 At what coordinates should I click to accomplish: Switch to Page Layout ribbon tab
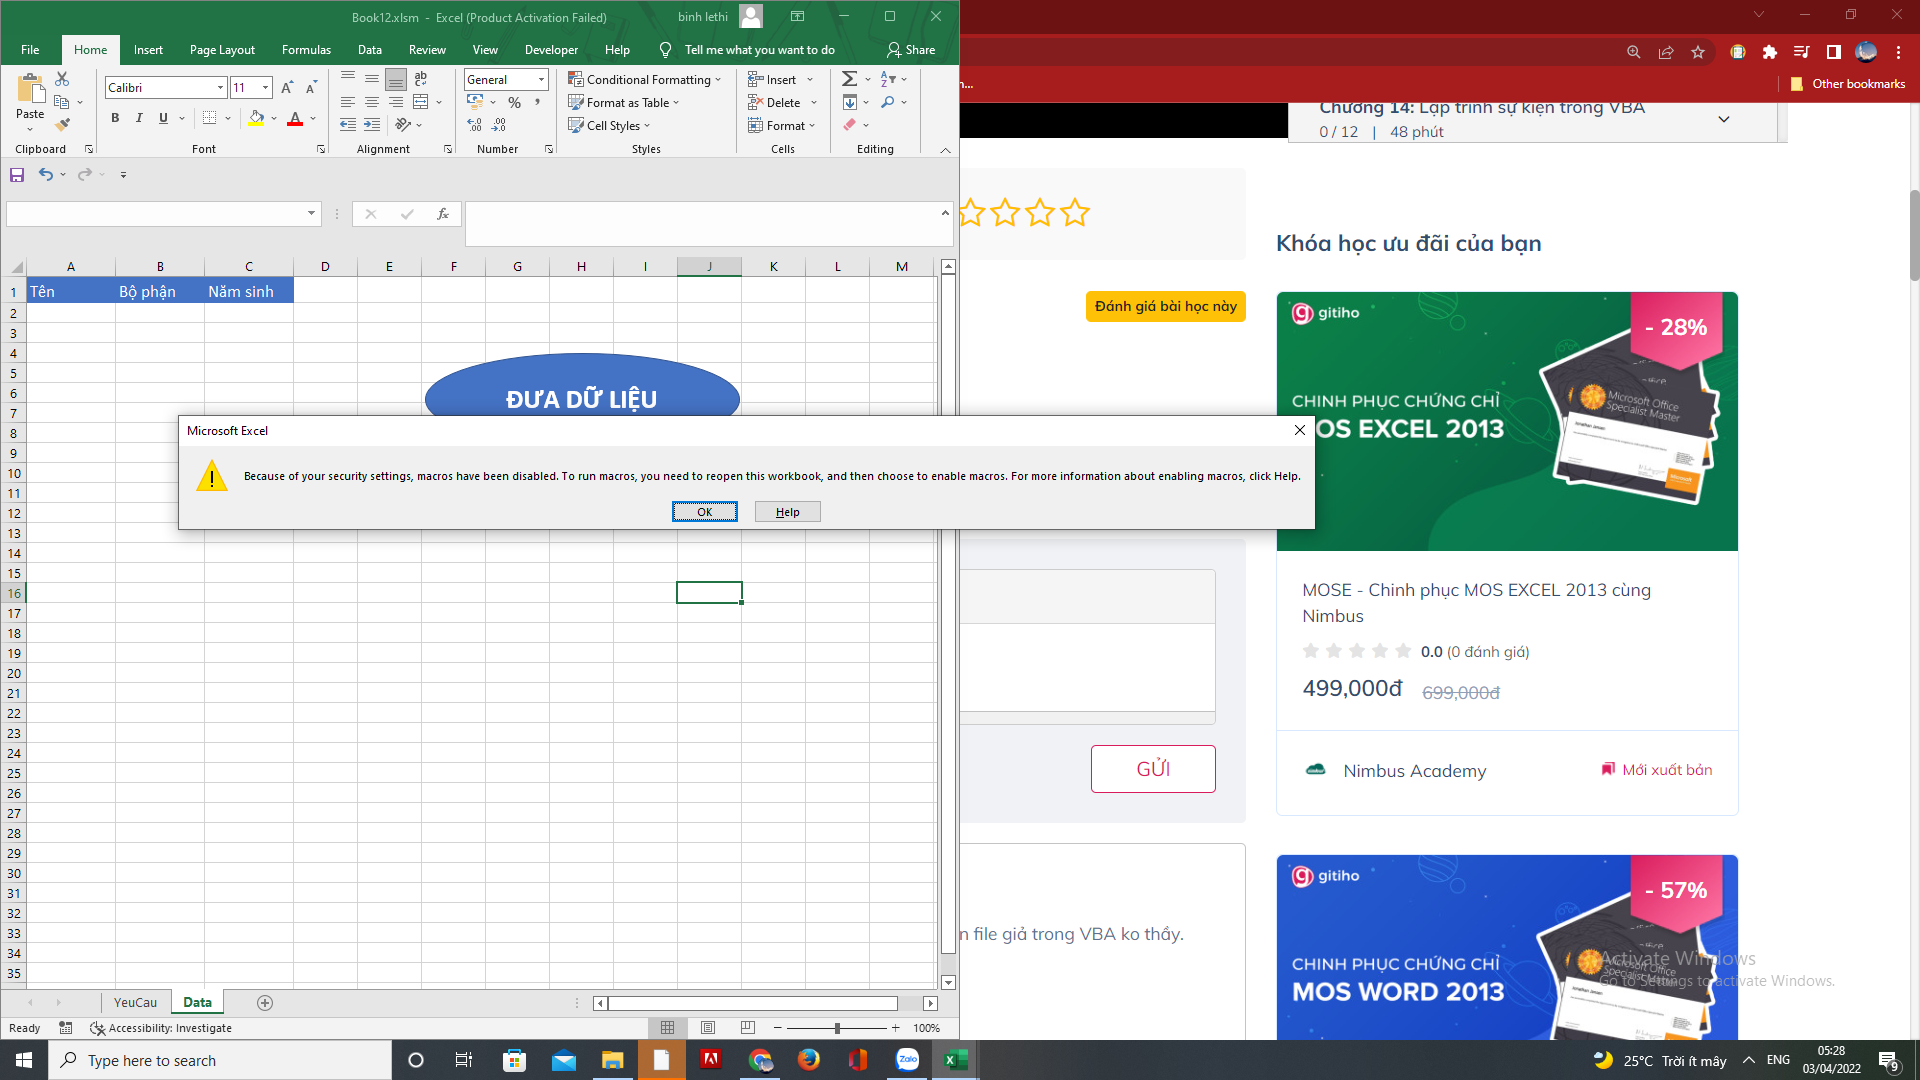(x=222, y=50)
